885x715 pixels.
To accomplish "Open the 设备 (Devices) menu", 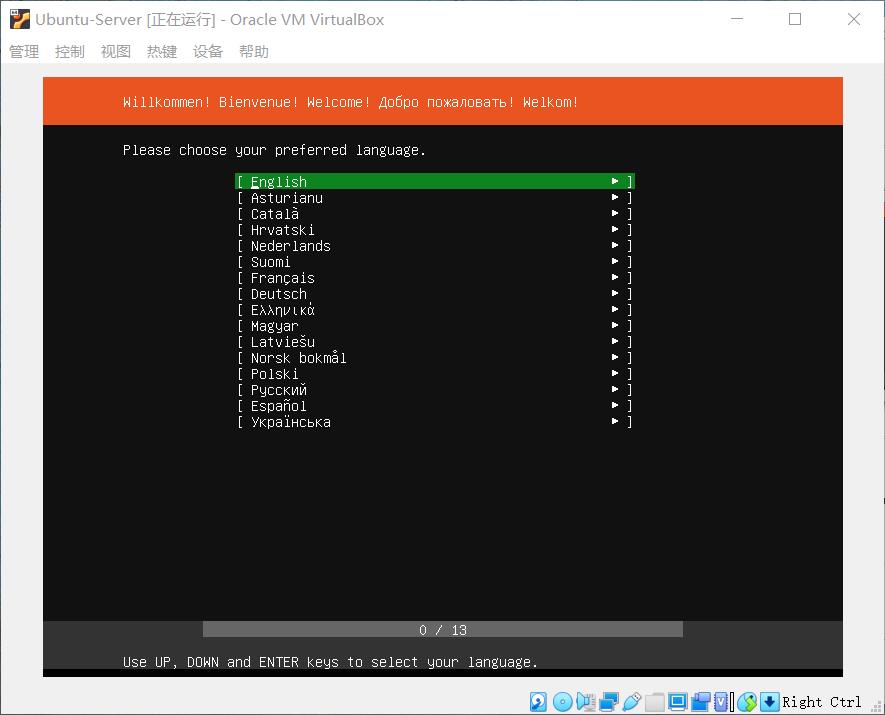I will coord(207,51).
